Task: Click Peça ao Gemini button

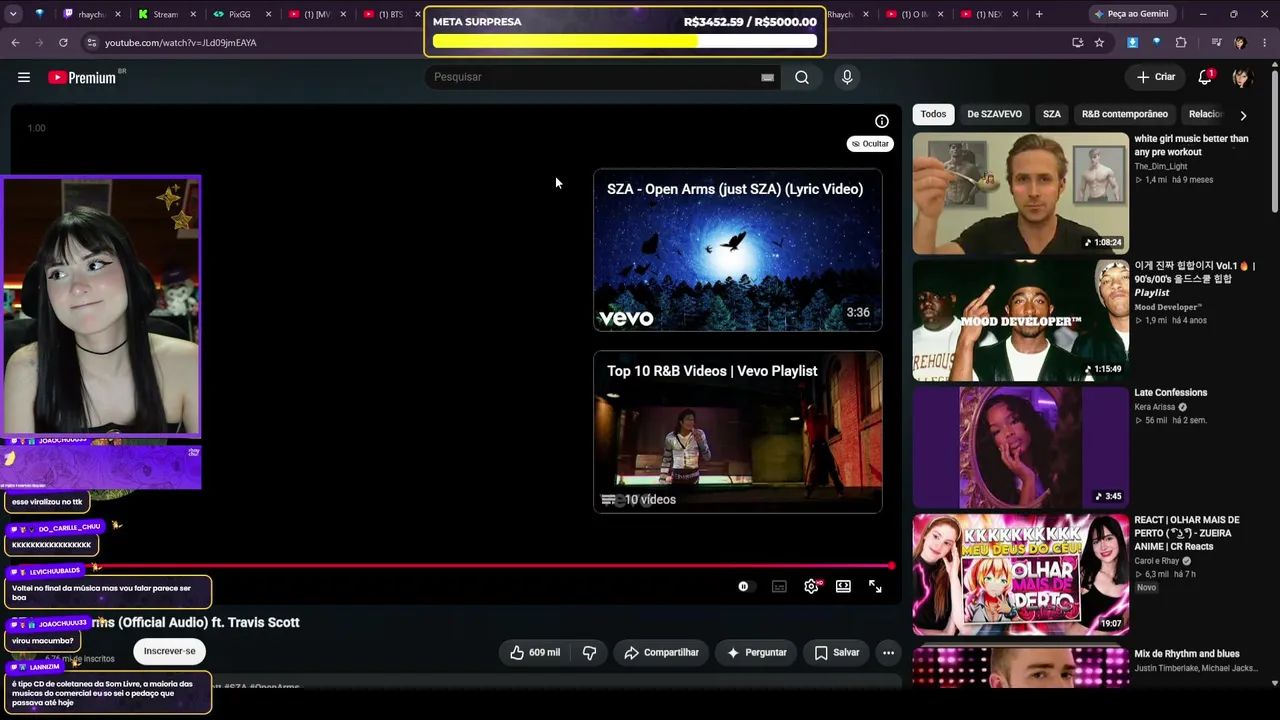Action: (x=1131, y=14)
